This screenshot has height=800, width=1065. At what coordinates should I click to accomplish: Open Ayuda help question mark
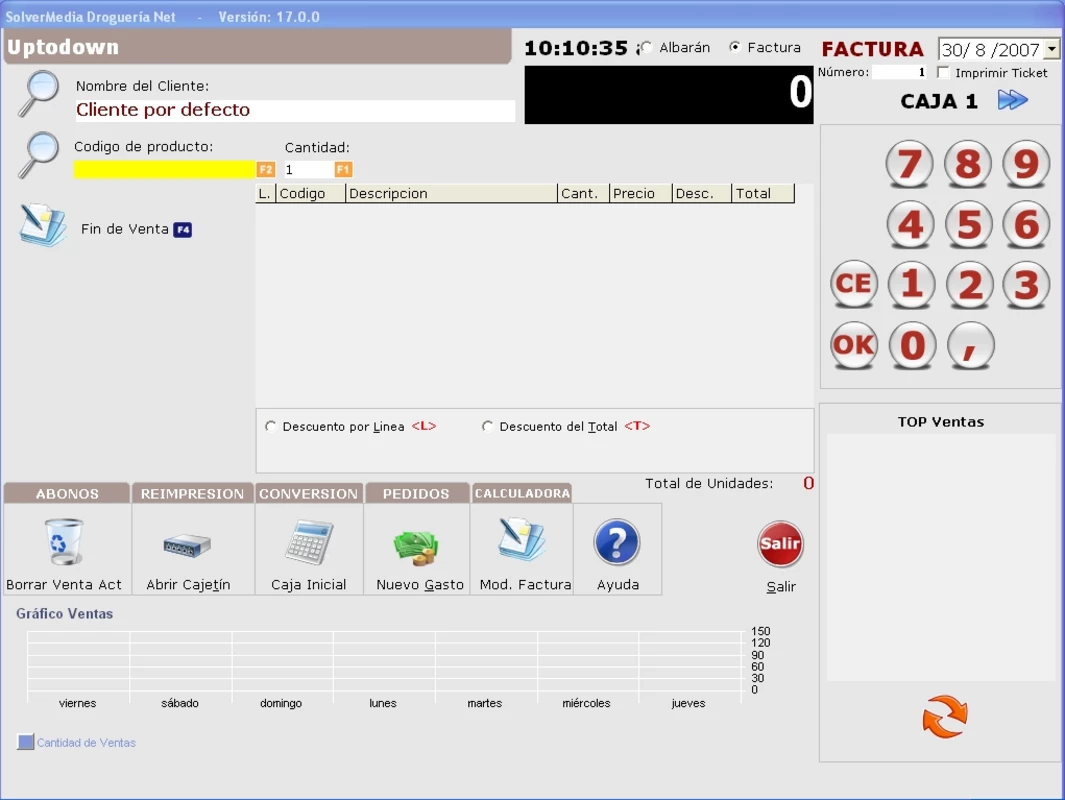[x=617, y=543]
